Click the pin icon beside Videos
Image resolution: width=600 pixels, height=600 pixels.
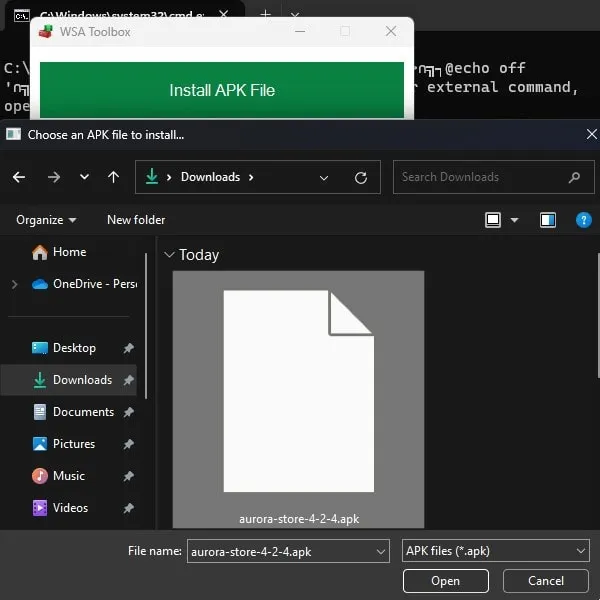click(x=128, y=508)
